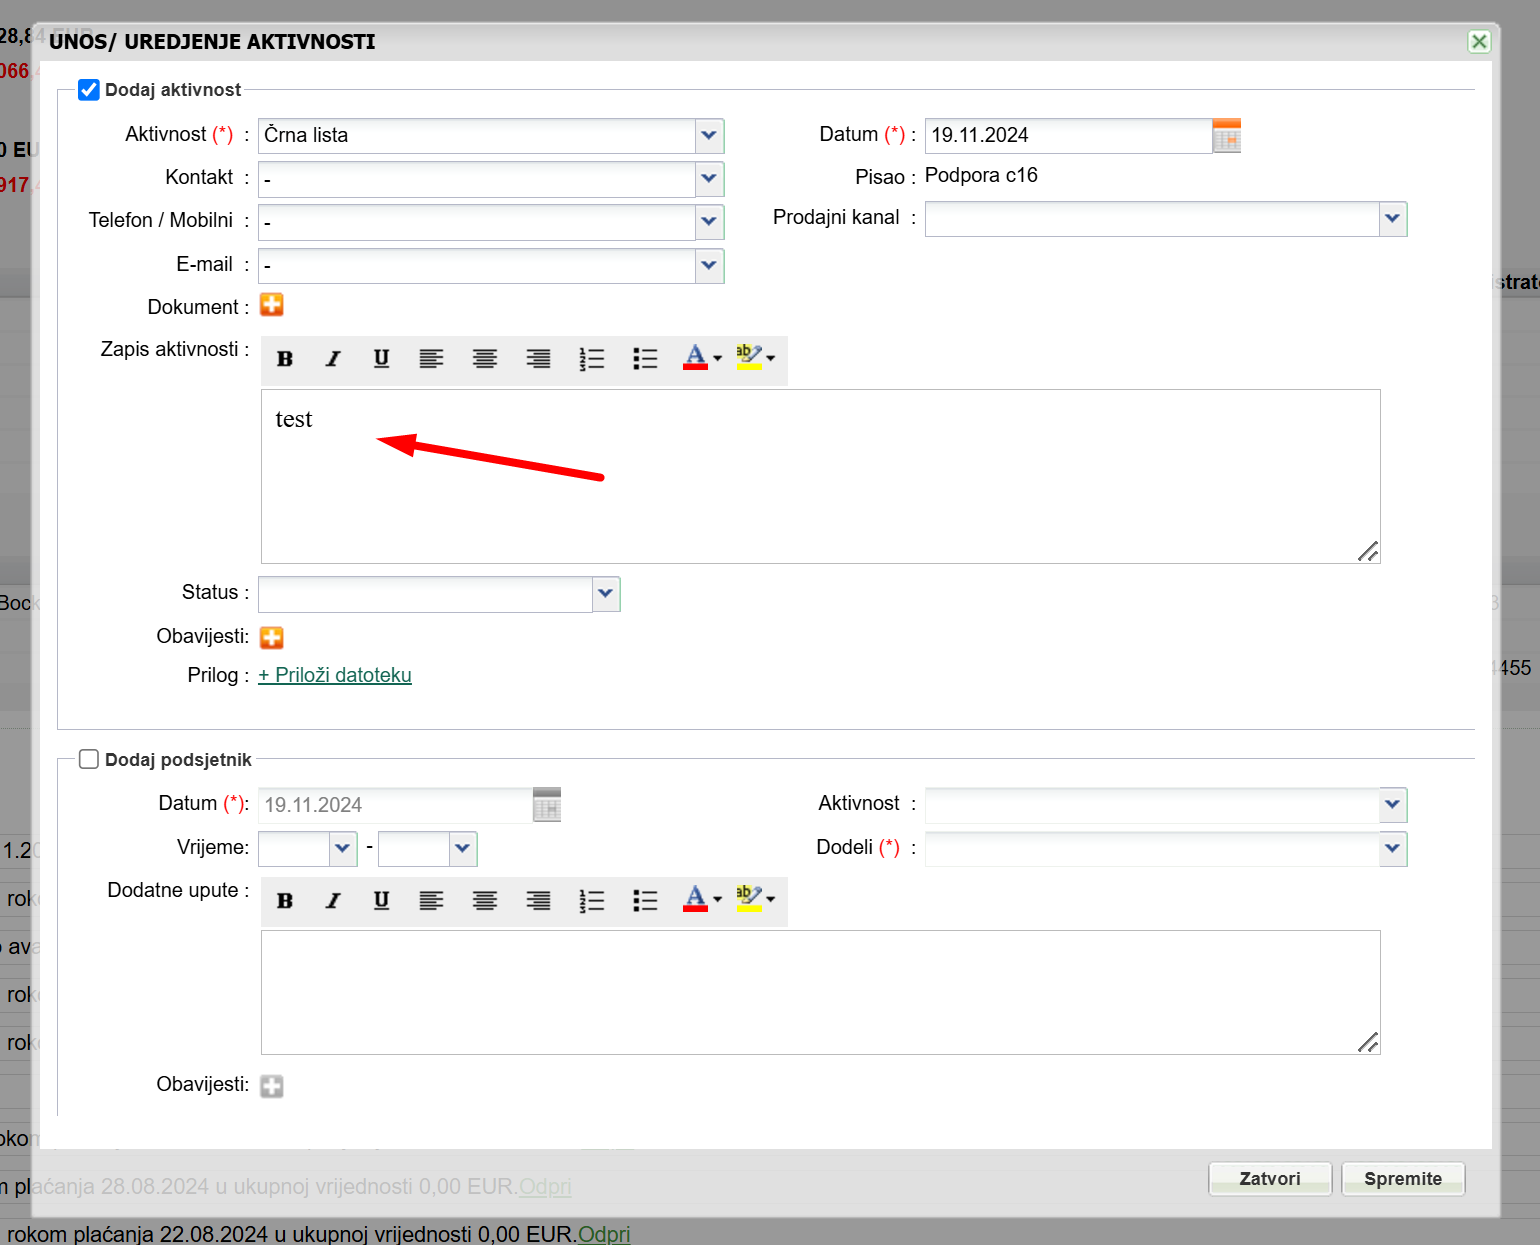The image size is (1540, 1245).
Task: Click the resize grip of Zapis aktivnosti area
Action: [1368, 551]
